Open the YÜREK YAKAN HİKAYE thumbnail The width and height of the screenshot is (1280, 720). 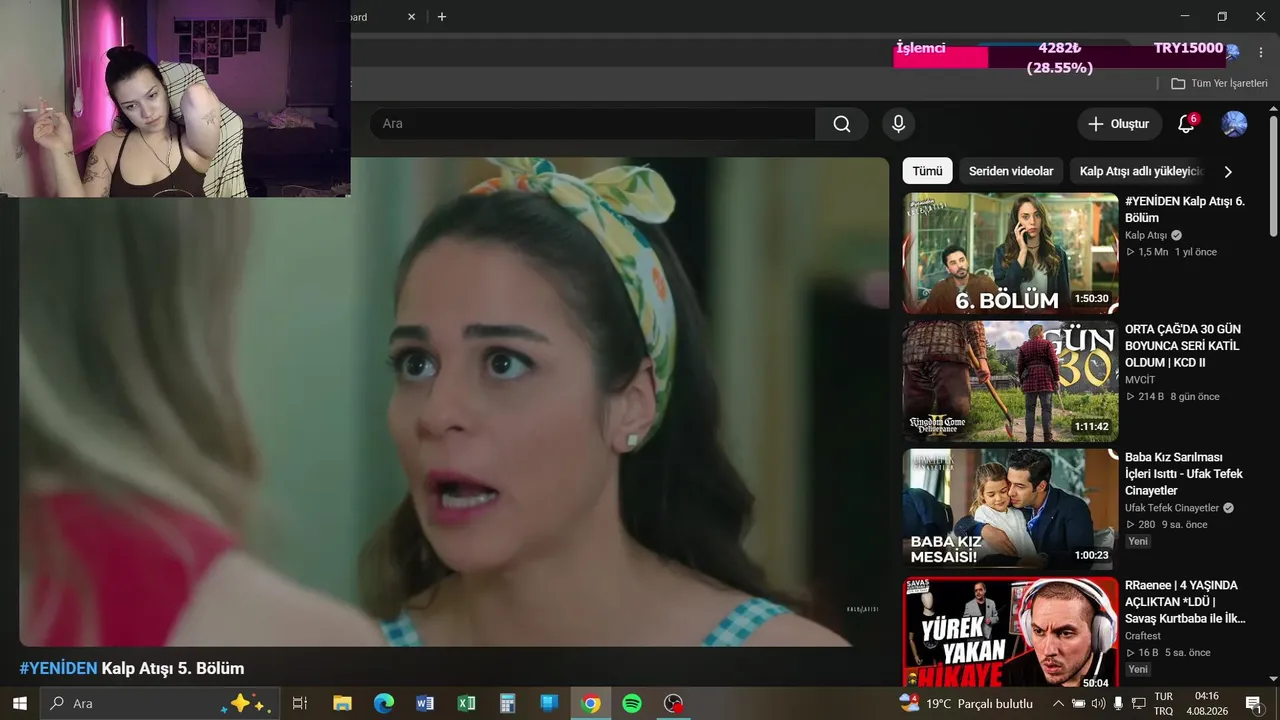click(1010, 632)
